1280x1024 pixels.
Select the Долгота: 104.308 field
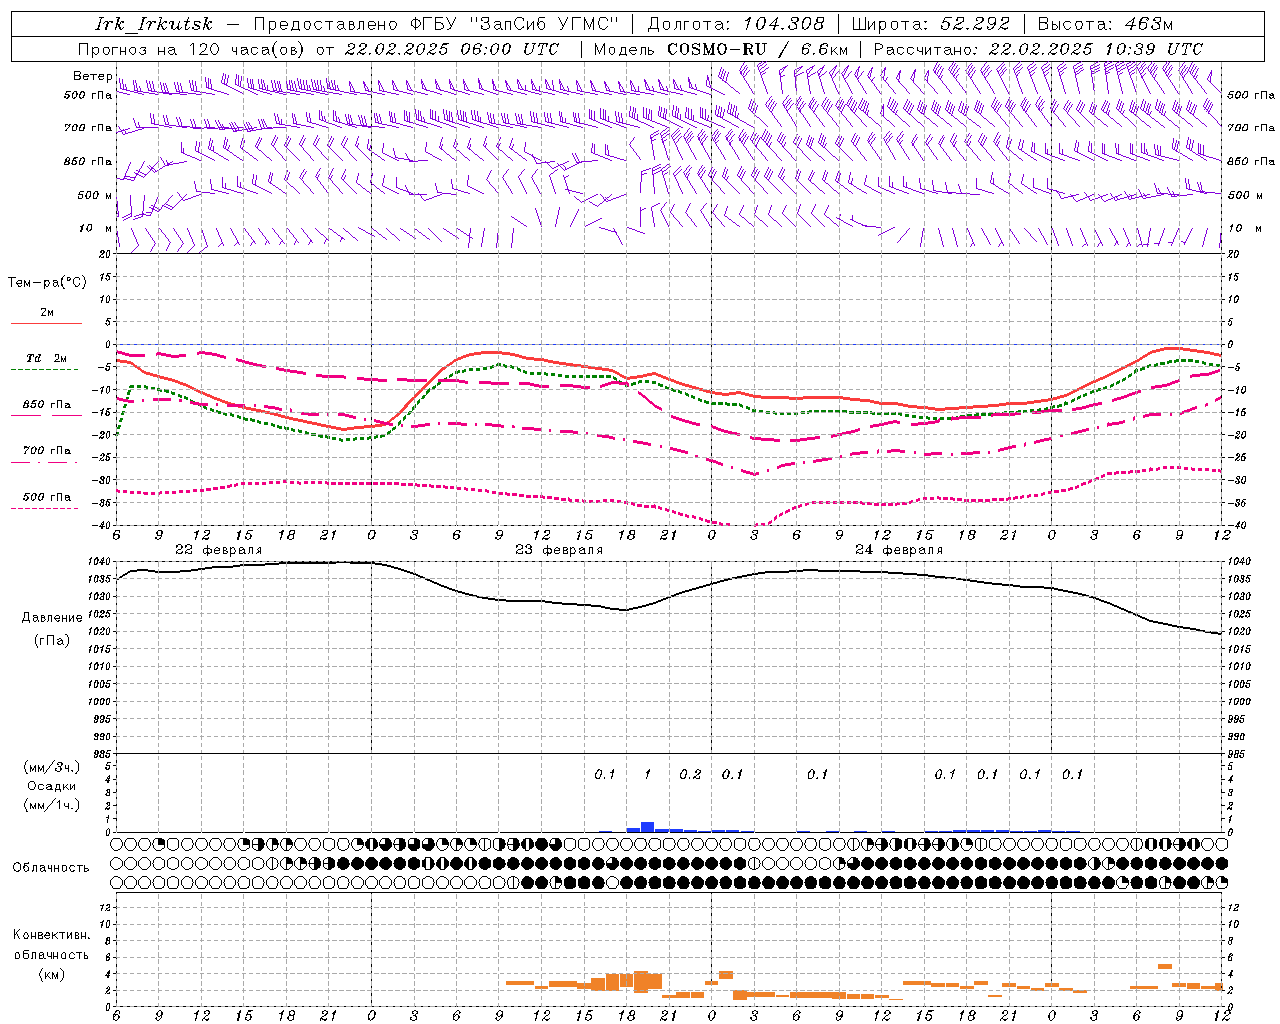[x=736, y=24]
